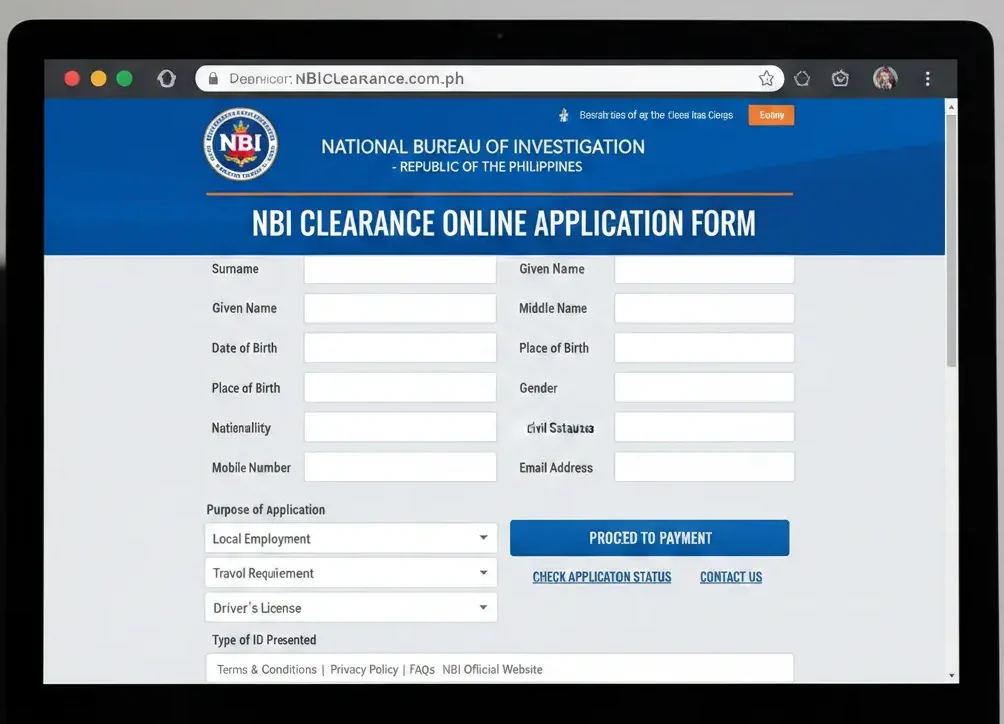Click the Terms & Conditions footer link
The image size is (1004, 724).
(265, 669)
